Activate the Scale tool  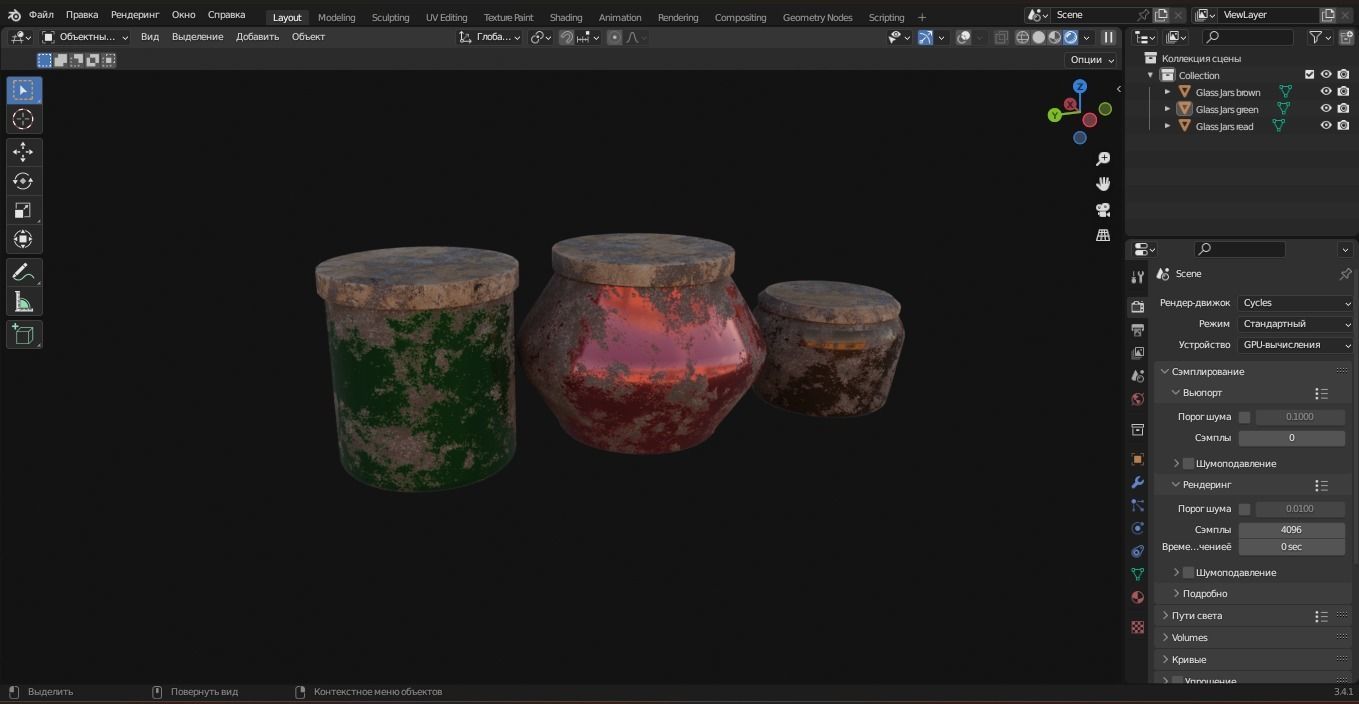(23, 210)
